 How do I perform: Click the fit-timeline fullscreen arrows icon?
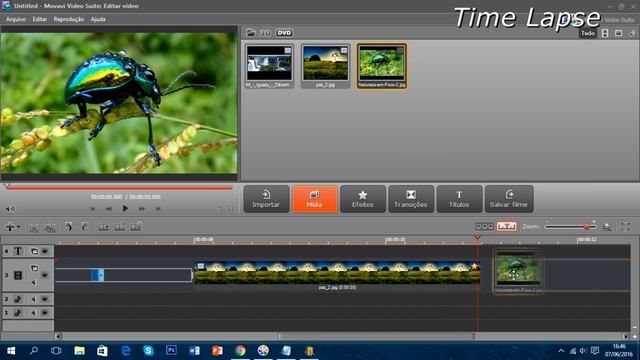[625, 227]
